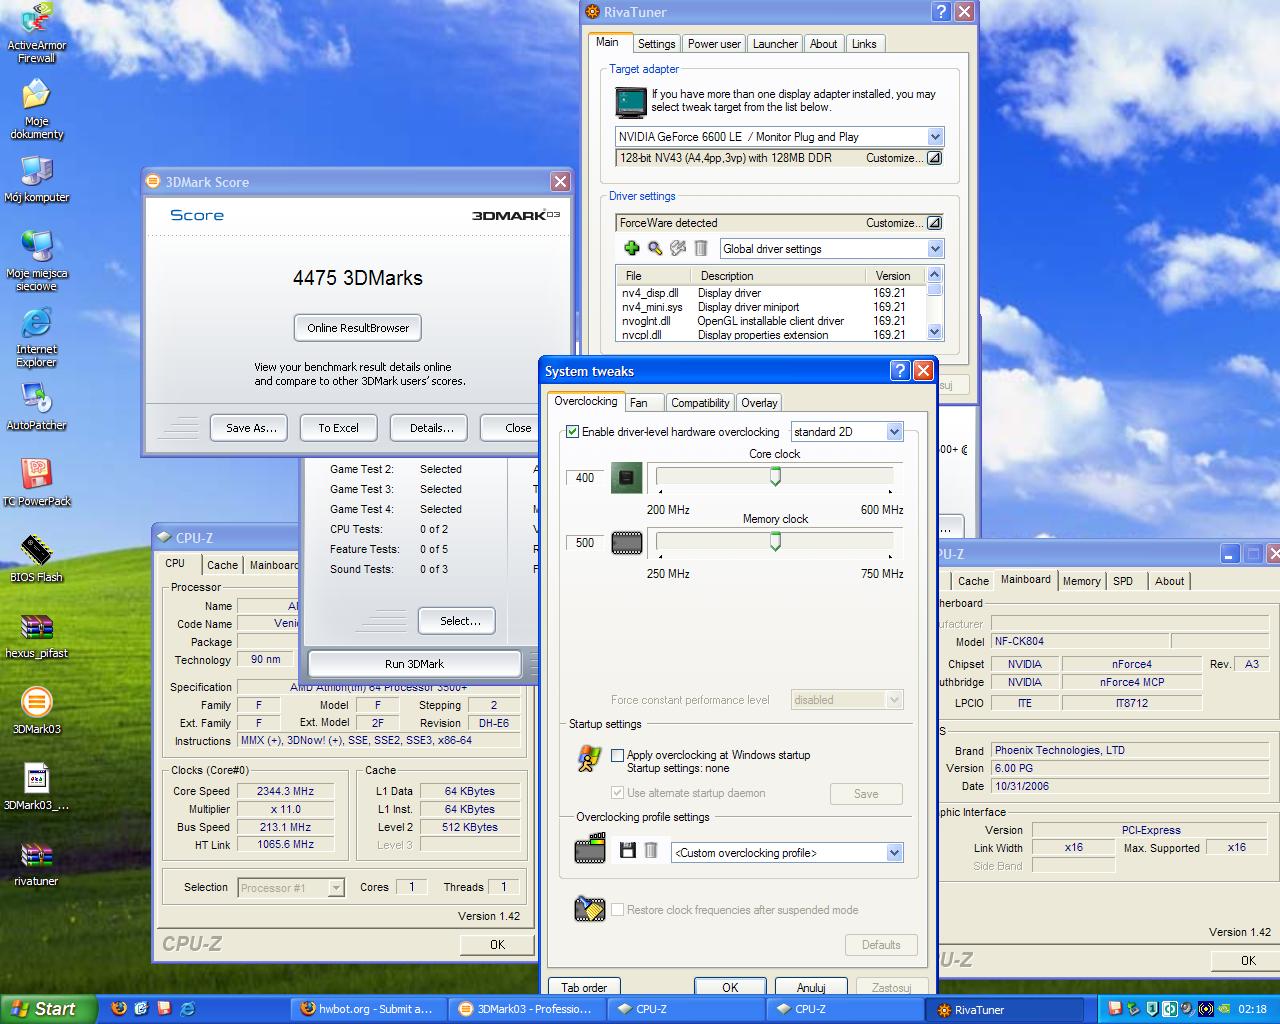Click Online ResultBrowser button
This screenshot has width=1280, height=1024.
pos(358,328)
